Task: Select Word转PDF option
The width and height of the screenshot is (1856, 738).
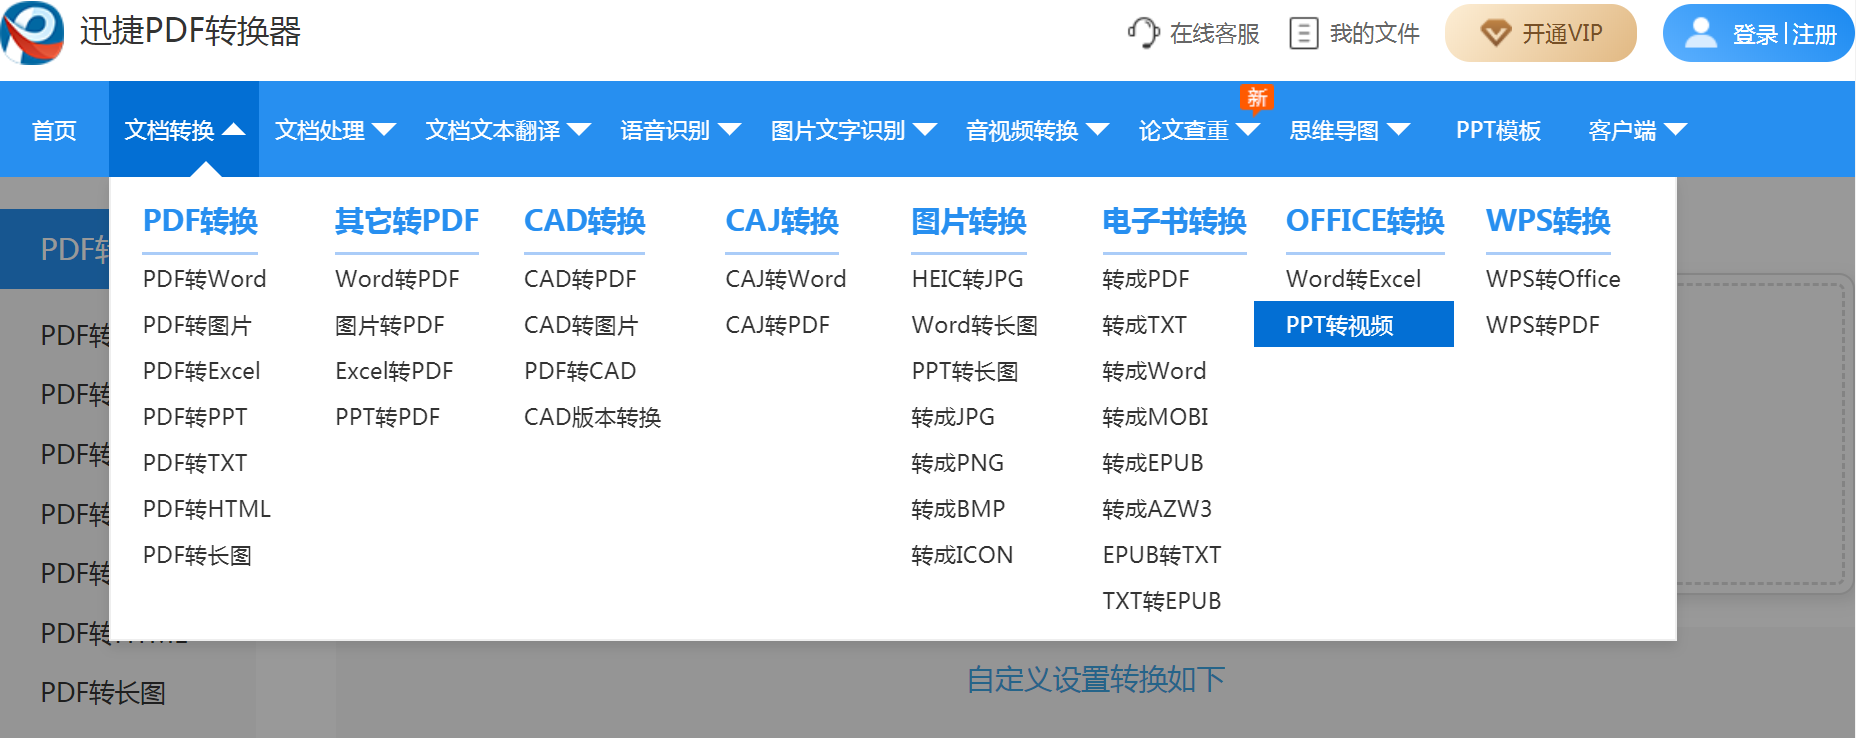Action: [x=398, y=279]
